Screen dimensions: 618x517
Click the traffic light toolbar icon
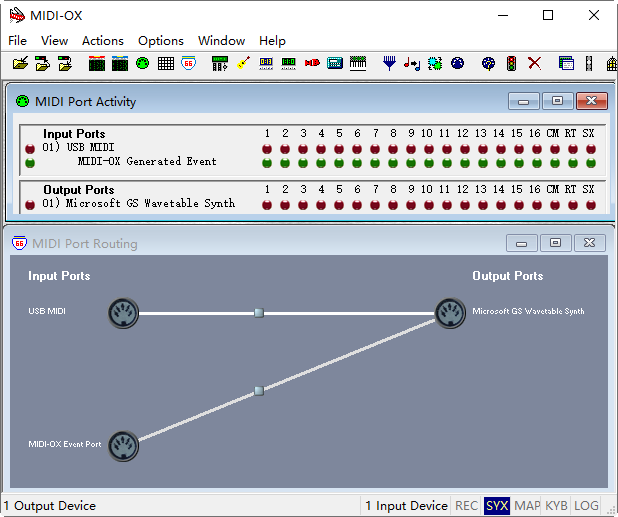[511, 63]
